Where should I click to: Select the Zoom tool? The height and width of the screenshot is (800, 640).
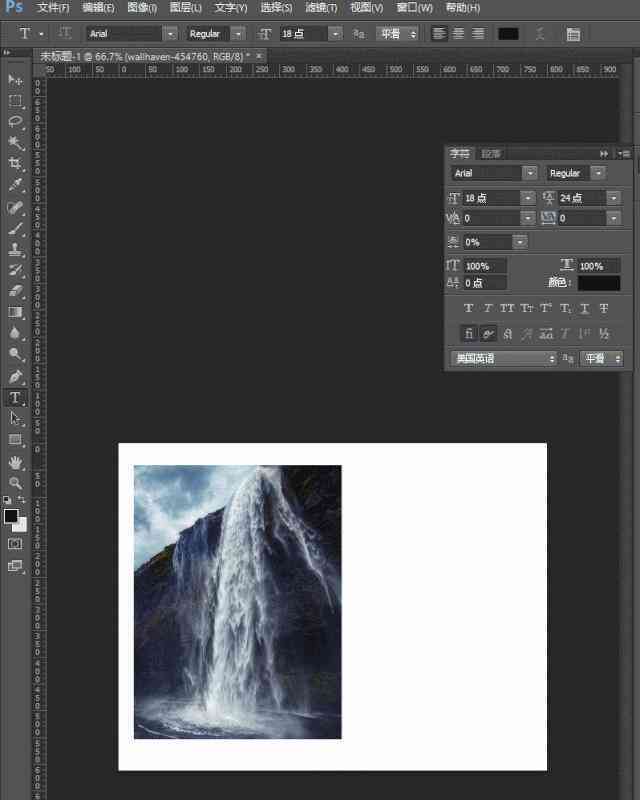click(15, 483)
